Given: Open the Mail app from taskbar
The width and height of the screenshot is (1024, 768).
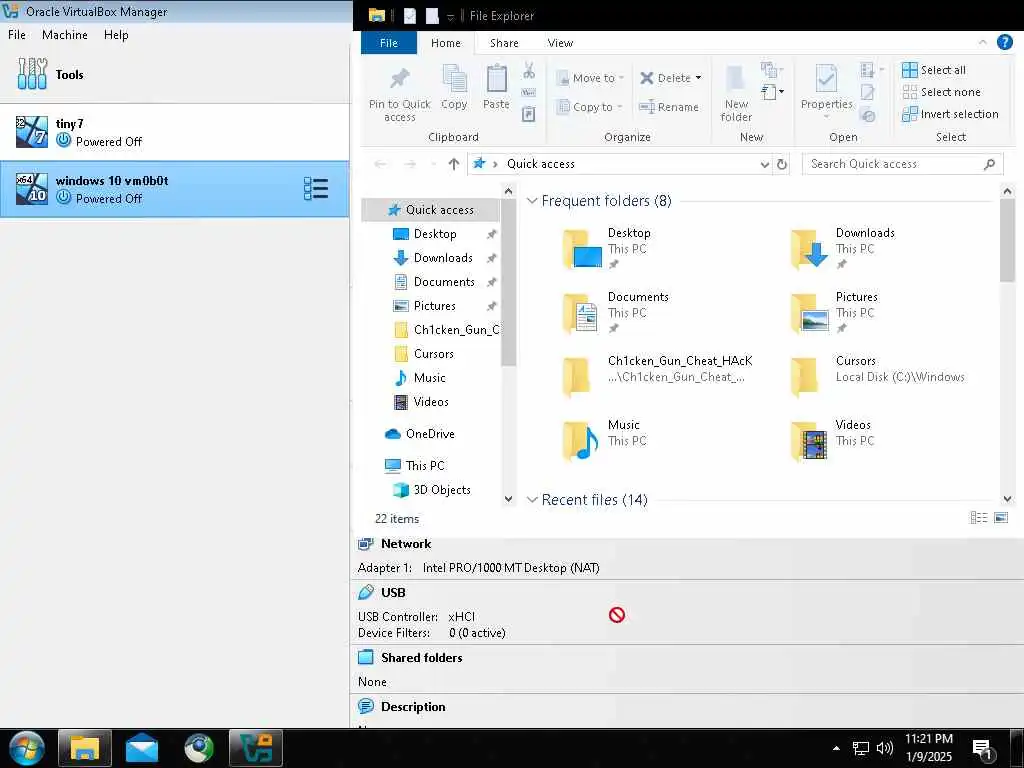Looking at the screenshot, I should [x=142, y=748].
